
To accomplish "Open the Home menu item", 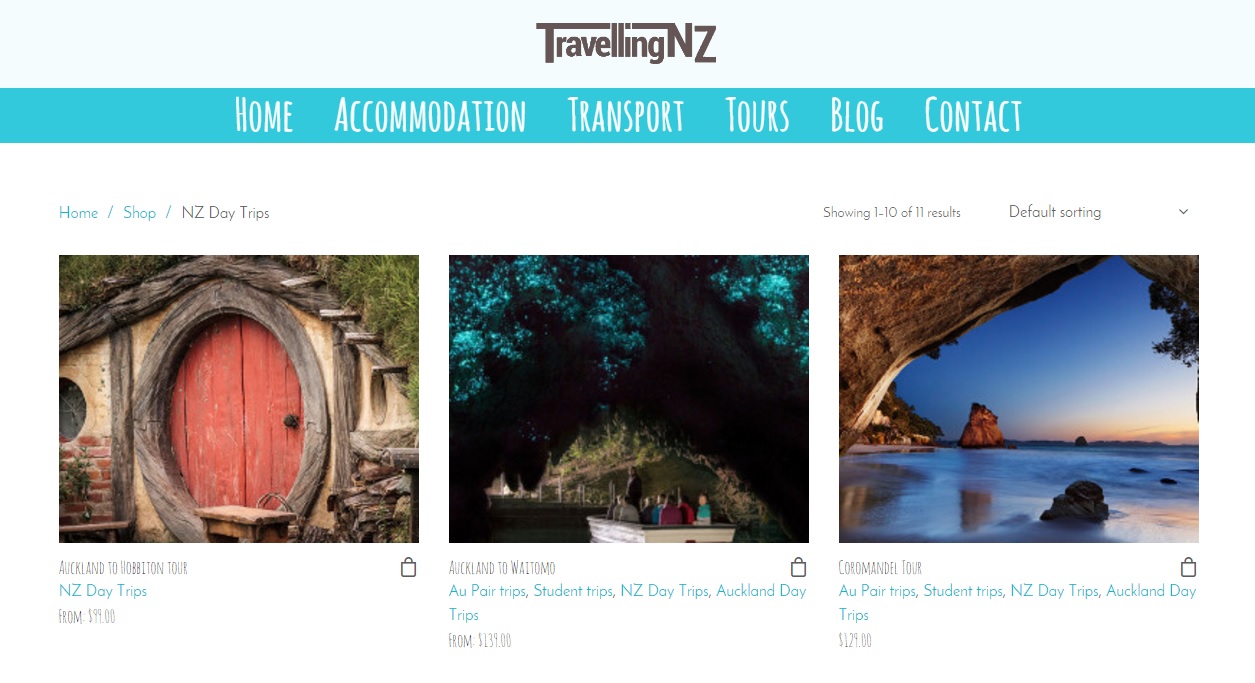I will point(264,115).
